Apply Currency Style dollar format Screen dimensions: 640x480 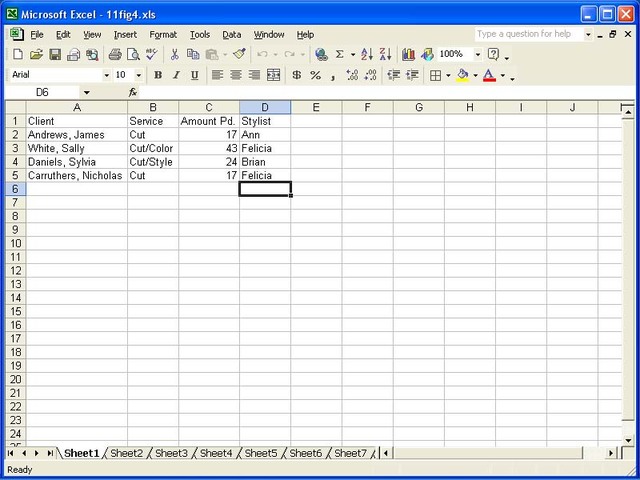[x=297, y=75]
